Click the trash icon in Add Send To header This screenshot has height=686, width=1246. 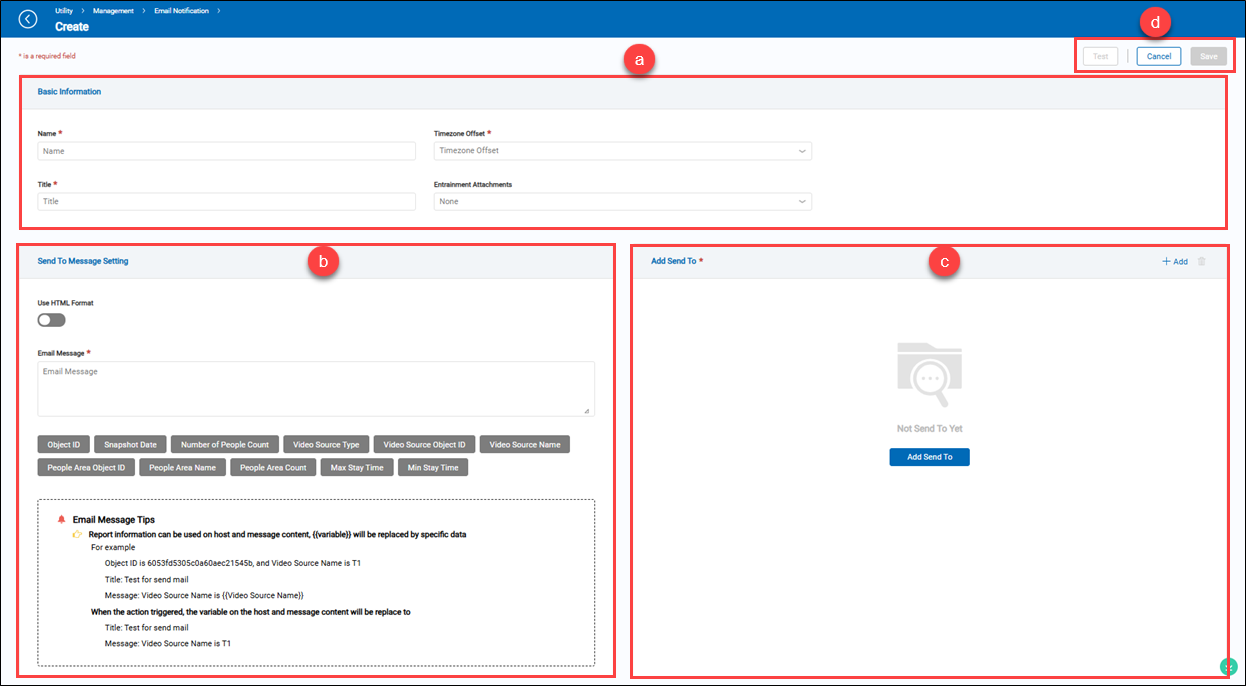tap(1201, 260)
